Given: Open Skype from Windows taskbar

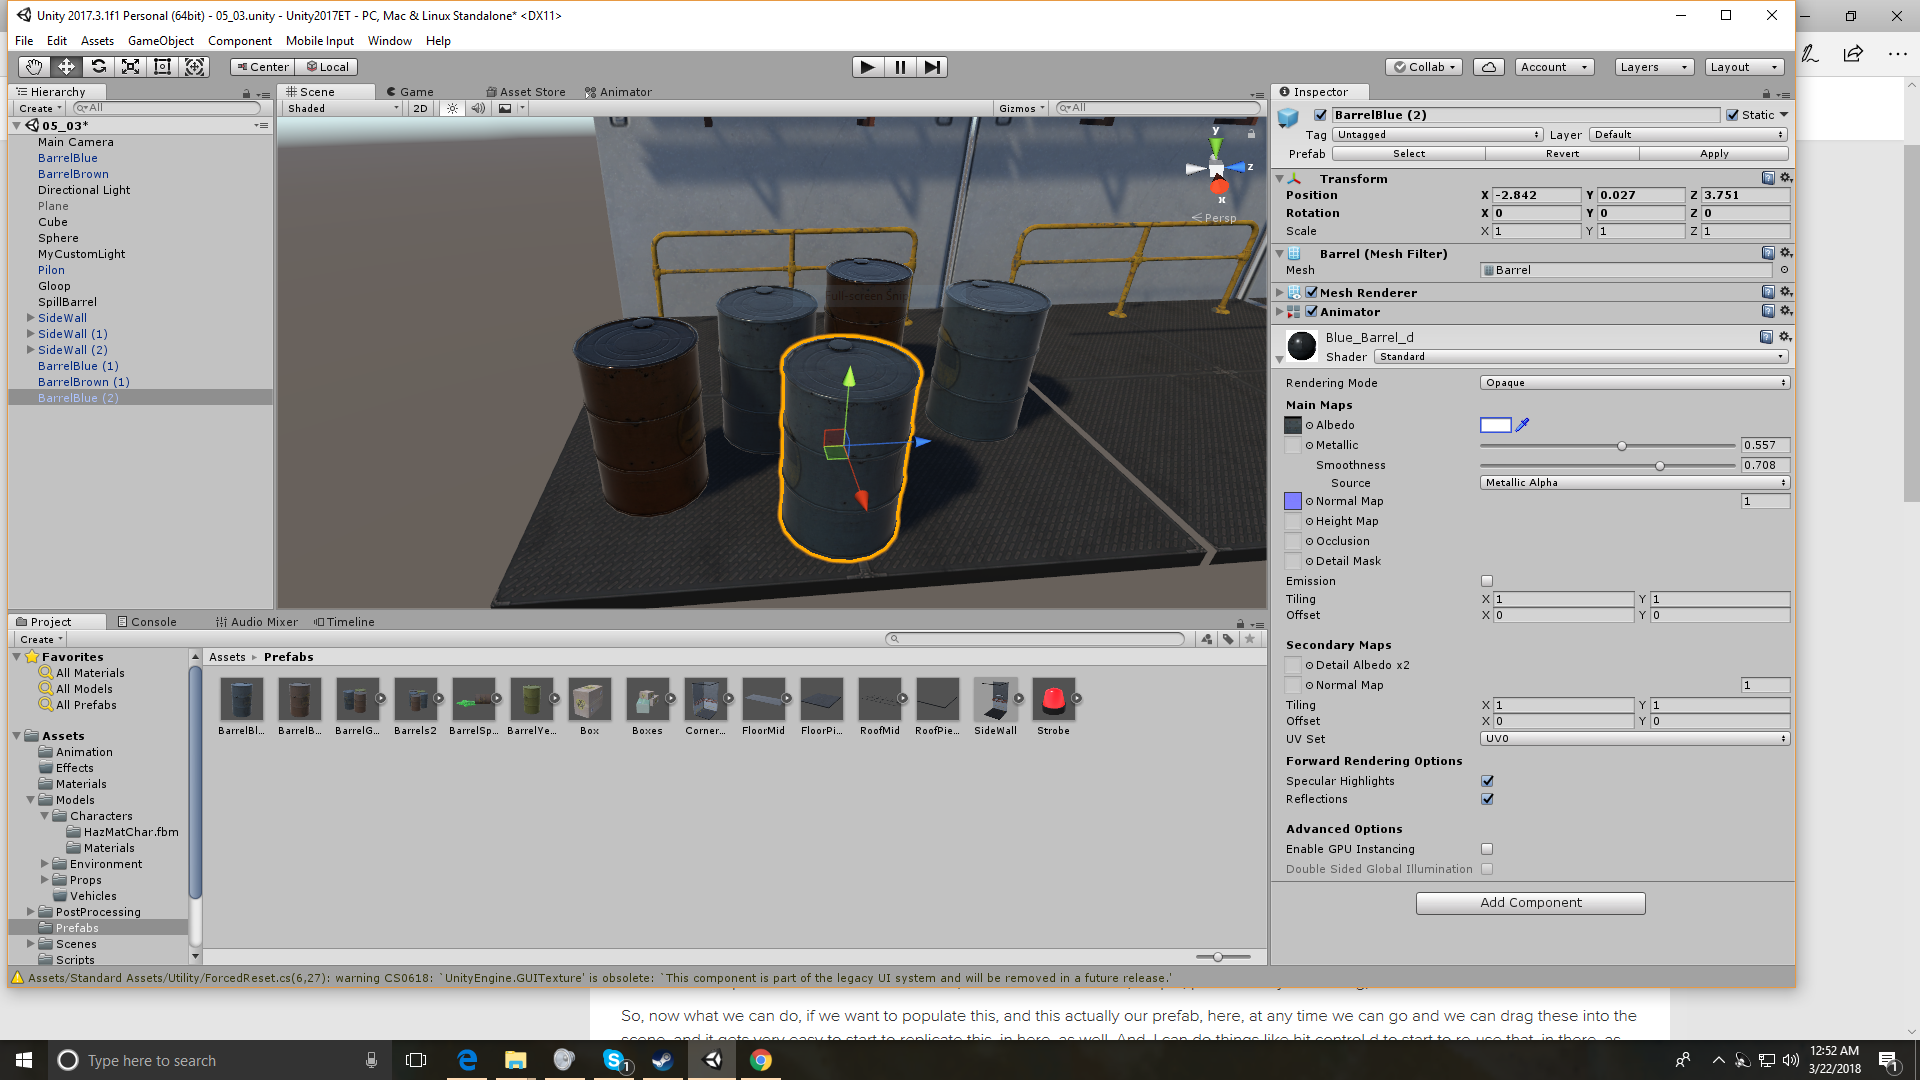Looking at the screenshot, I should tap(614, 1060).
